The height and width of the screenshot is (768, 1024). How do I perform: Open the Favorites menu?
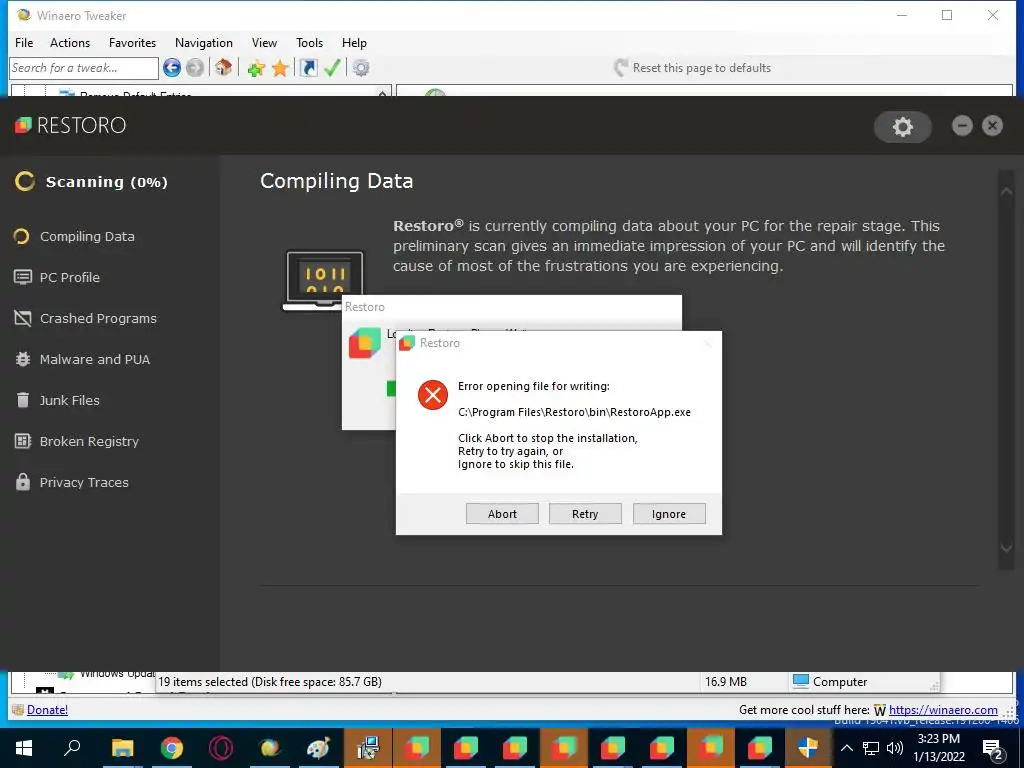pyautogui.click(x=133, y=42)
